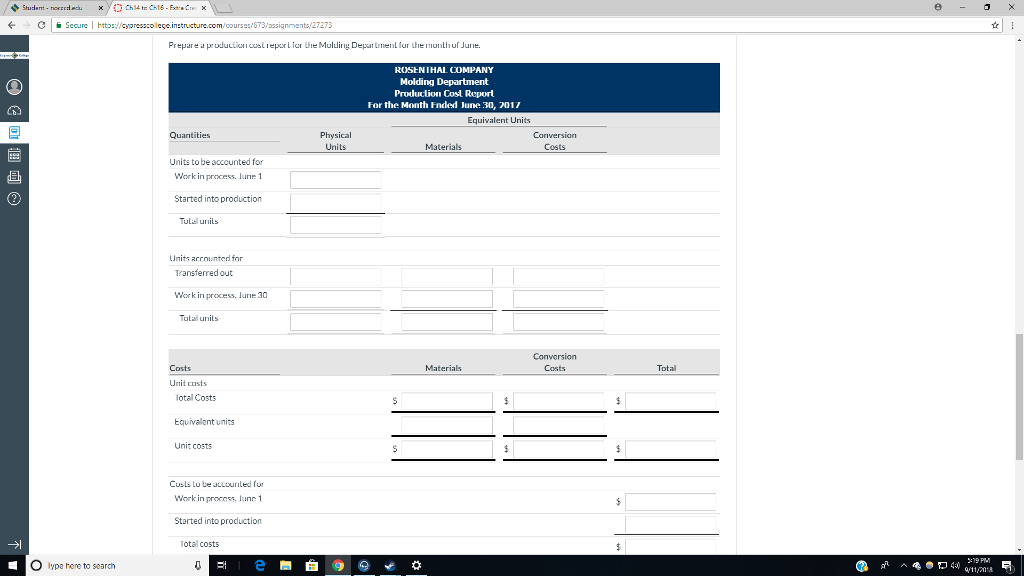The height and width of the screenshot is (576, 1024).
Task: Click Unit costs total column field
Action: (x=670, y=449)
